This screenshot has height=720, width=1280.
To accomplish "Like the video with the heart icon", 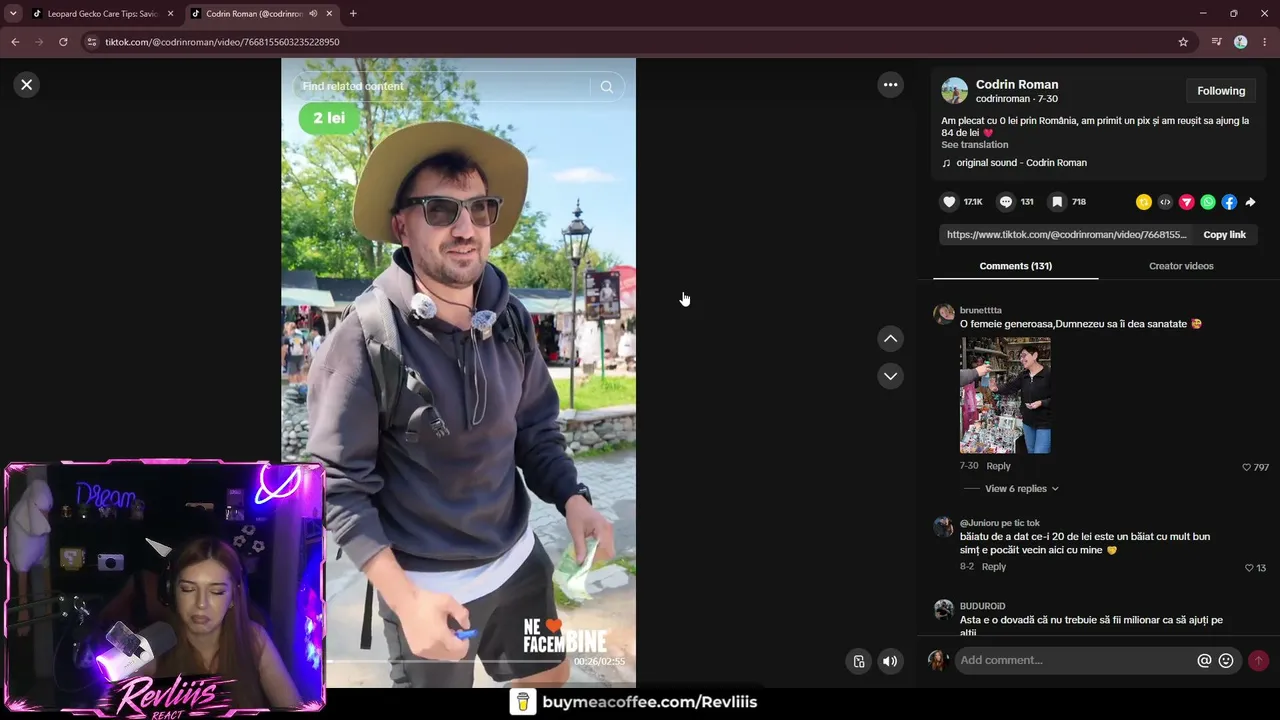I will [x=949, y=202].
